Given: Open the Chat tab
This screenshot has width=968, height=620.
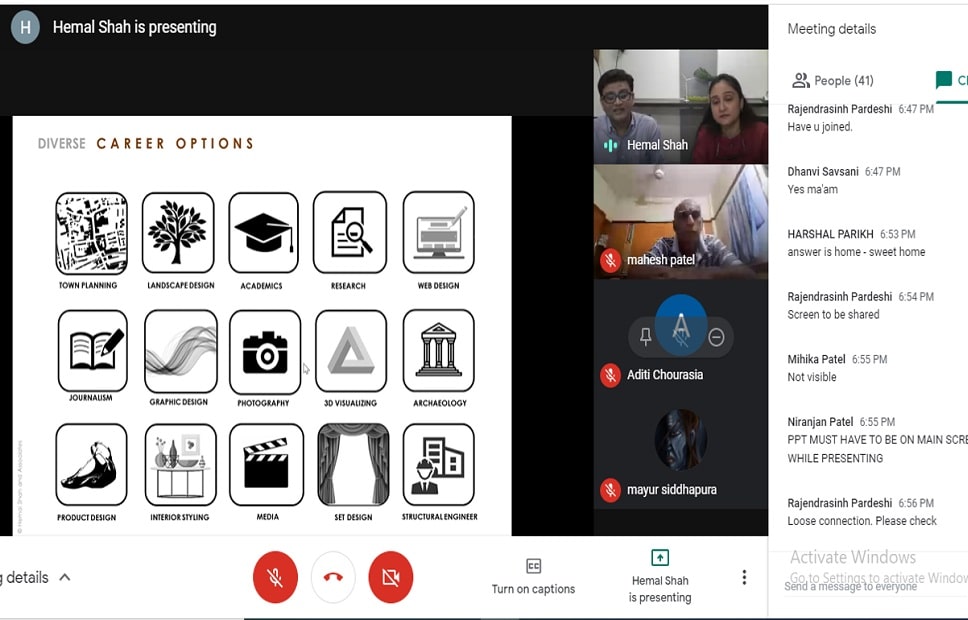Looking at the screenshot, I should click(948, 81).
